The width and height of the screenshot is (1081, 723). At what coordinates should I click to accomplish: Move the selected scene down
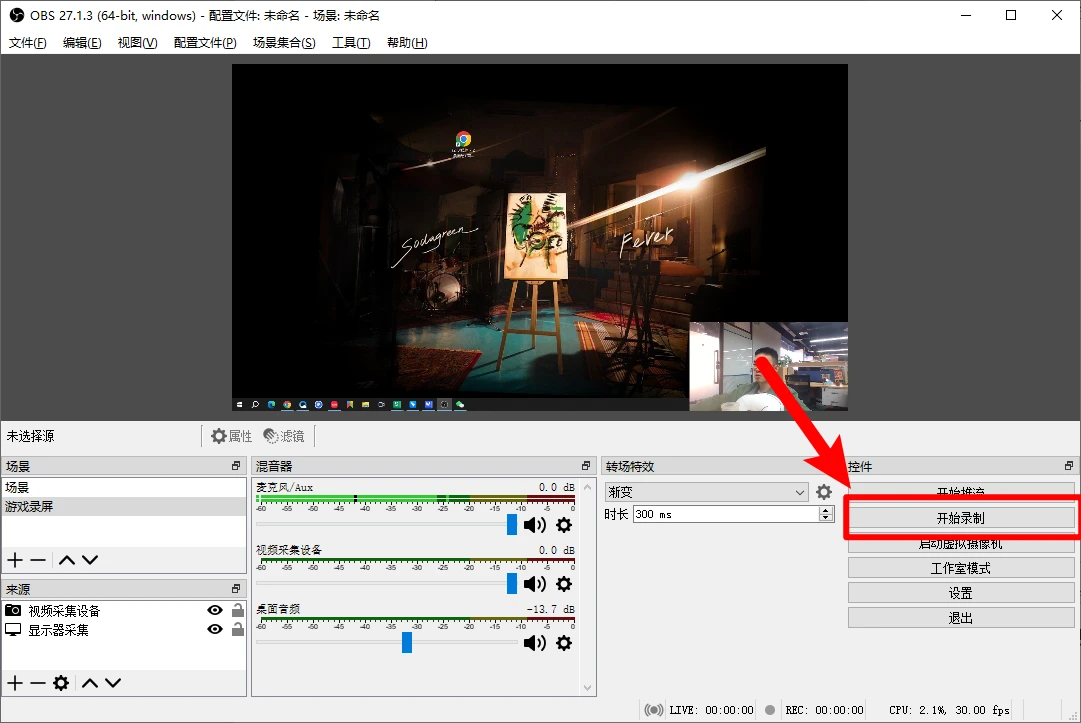(90, 560)
